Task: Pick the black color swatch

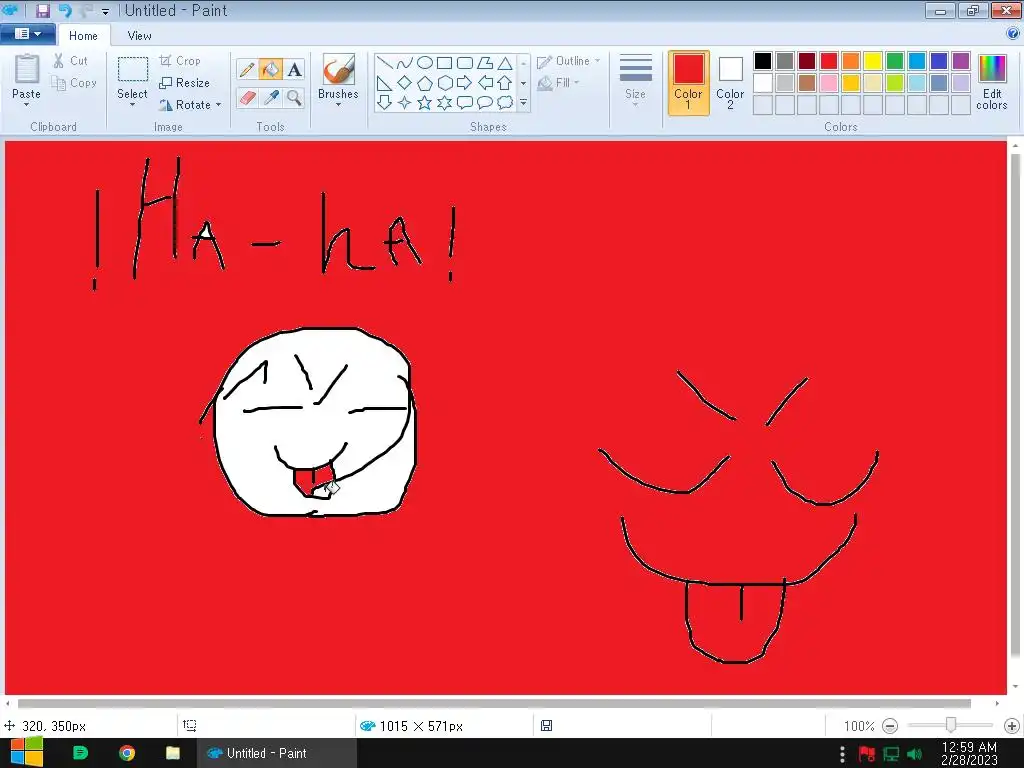Action: point(763,61)
